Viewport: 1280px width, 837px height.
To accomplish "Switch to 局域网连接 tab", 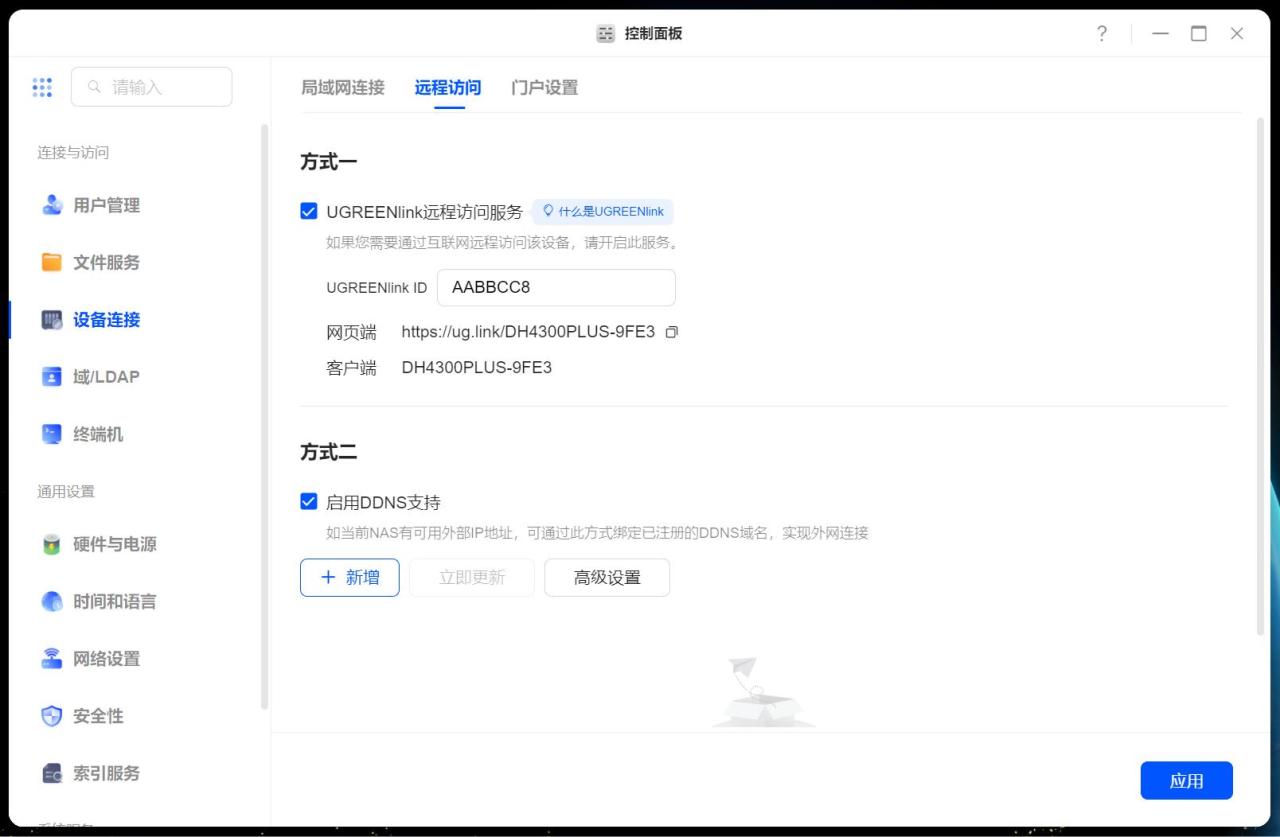I will tap(343, 87).
